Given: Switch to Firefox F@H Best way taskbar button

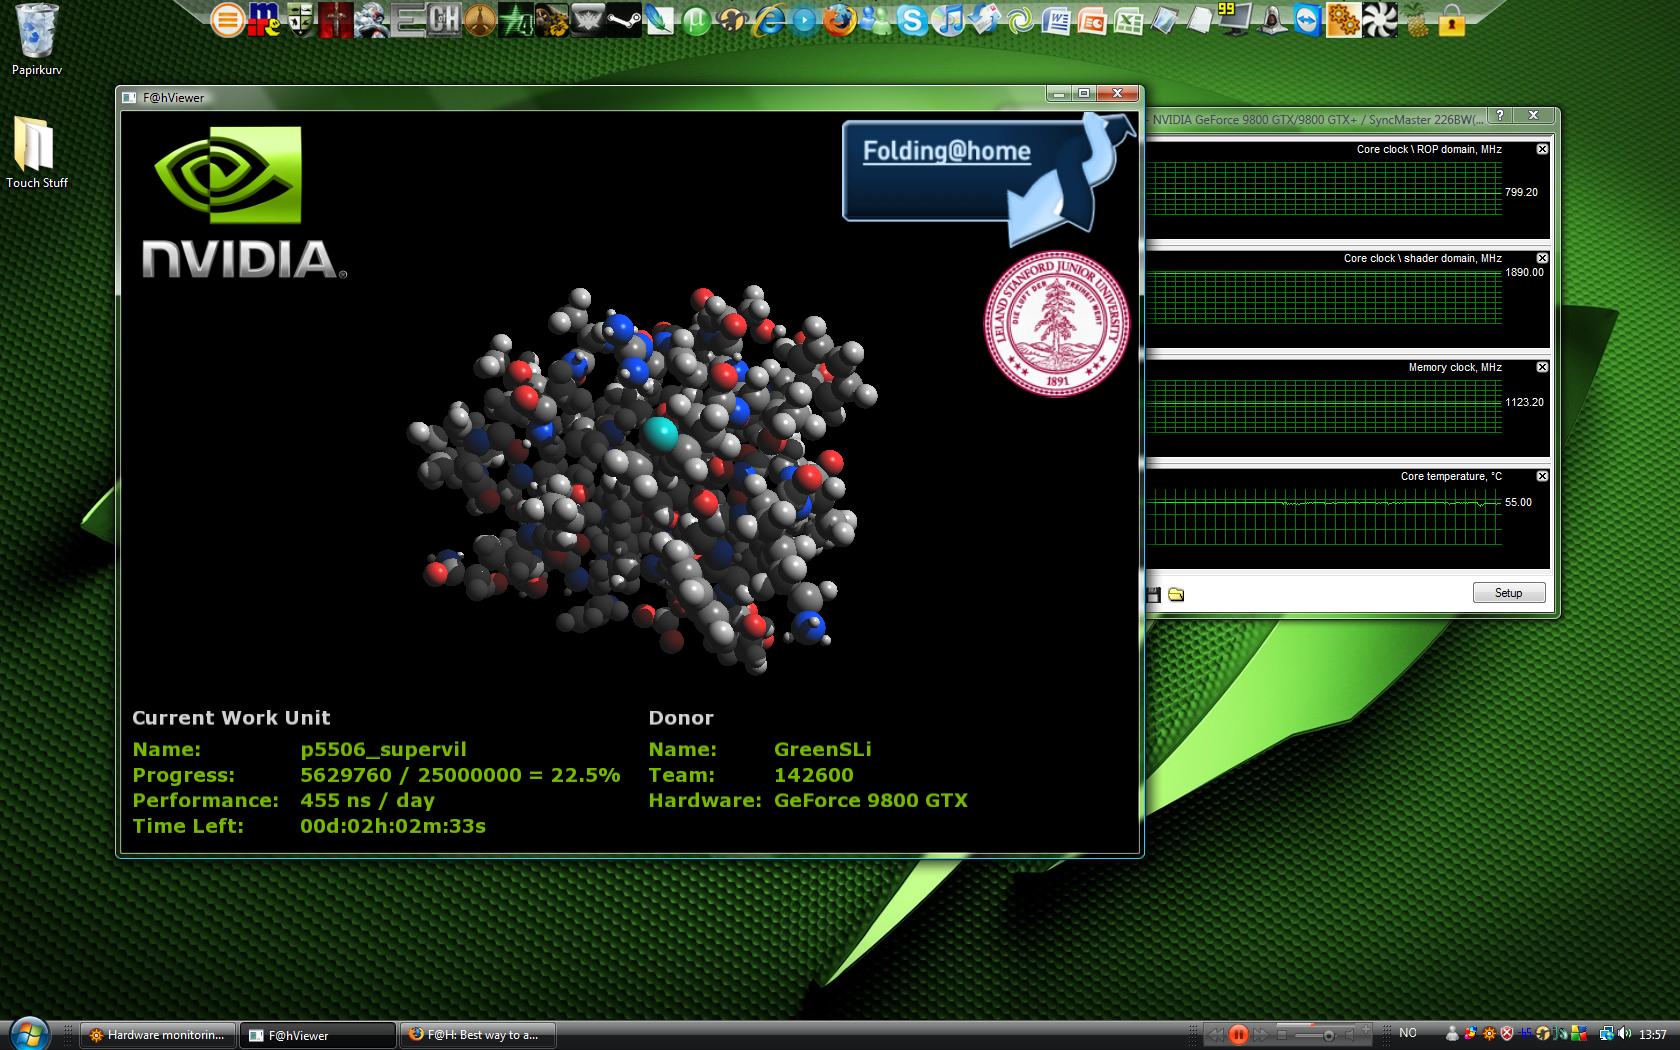Looking at the screenshot, I should coord(477,1035).
